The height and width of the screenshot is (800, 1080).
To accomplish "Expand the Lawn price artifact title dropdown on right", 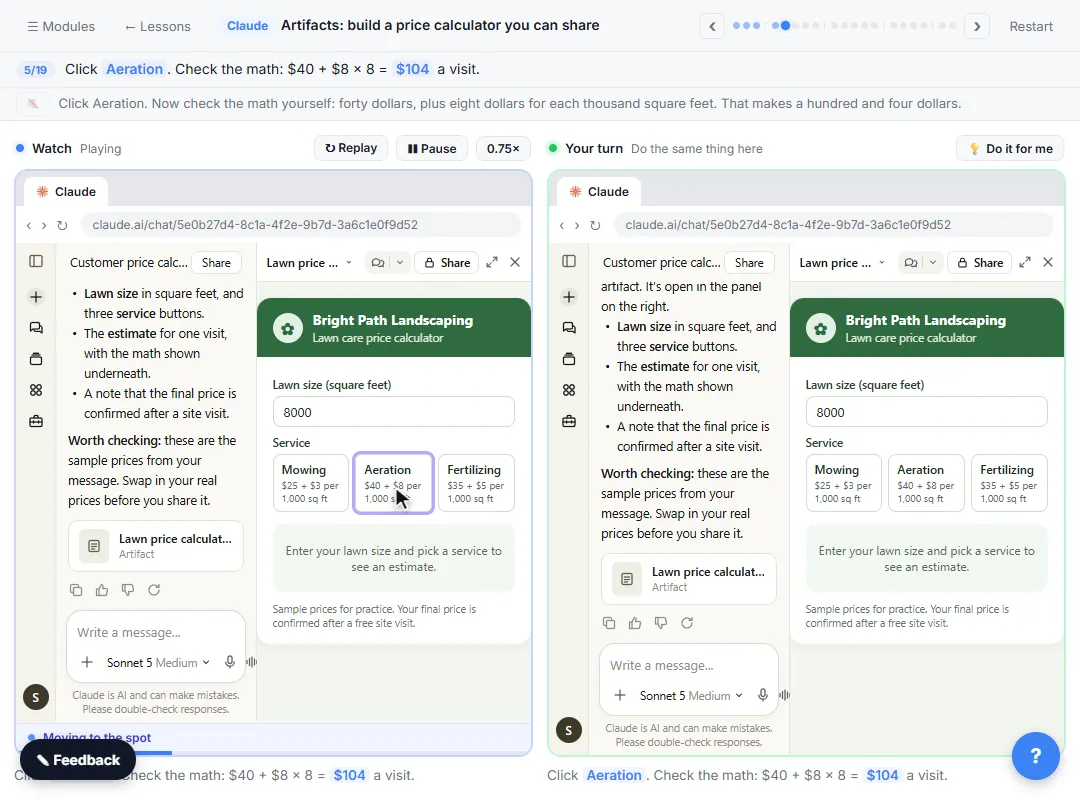I will 842,263.
